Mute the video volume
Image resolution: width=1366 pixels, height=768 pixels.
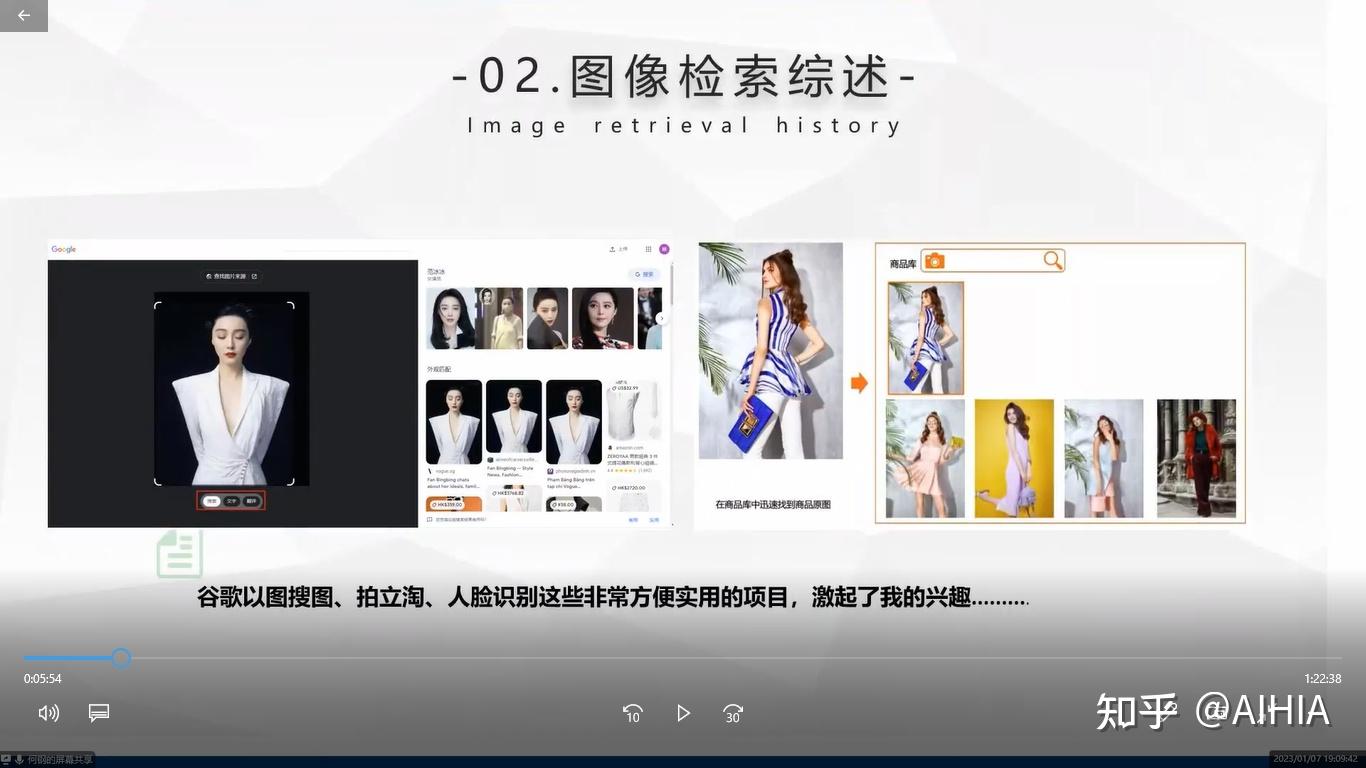48,713
